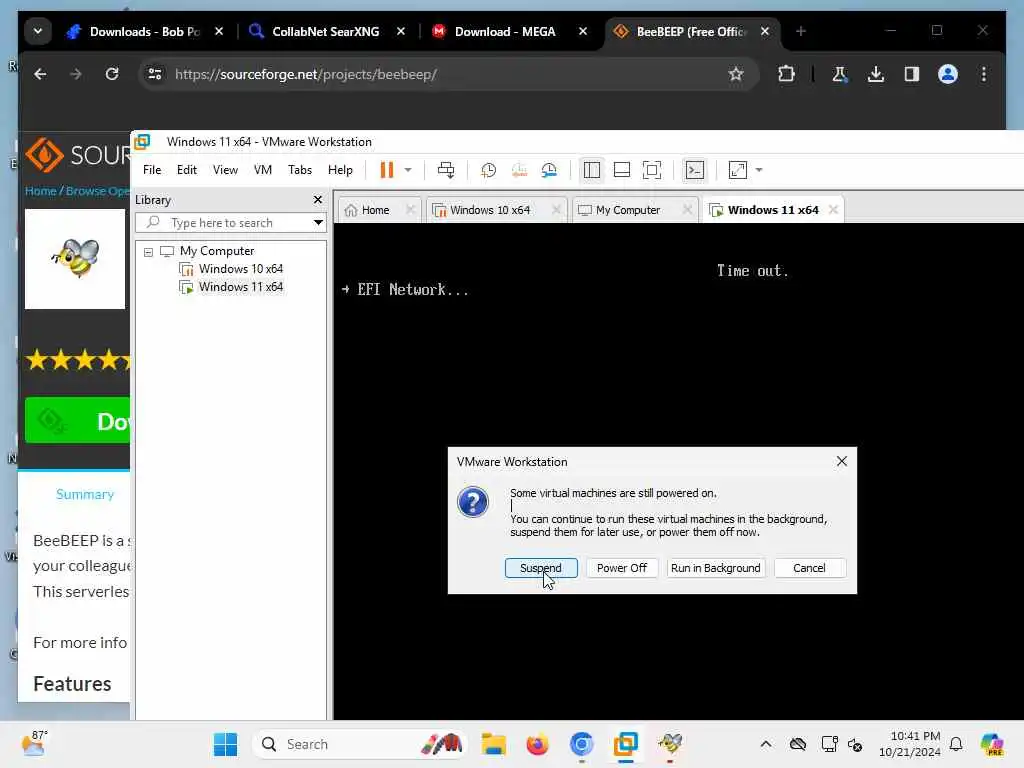
Task: Open the File menu in VMware
Action: (152, 170)
